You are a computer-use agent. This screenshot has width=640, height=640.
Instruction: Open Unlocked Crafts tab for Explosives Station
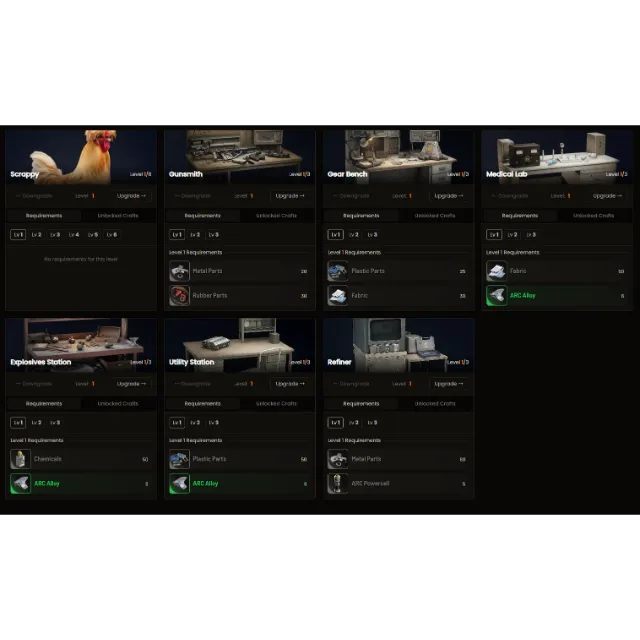point(118,403)
